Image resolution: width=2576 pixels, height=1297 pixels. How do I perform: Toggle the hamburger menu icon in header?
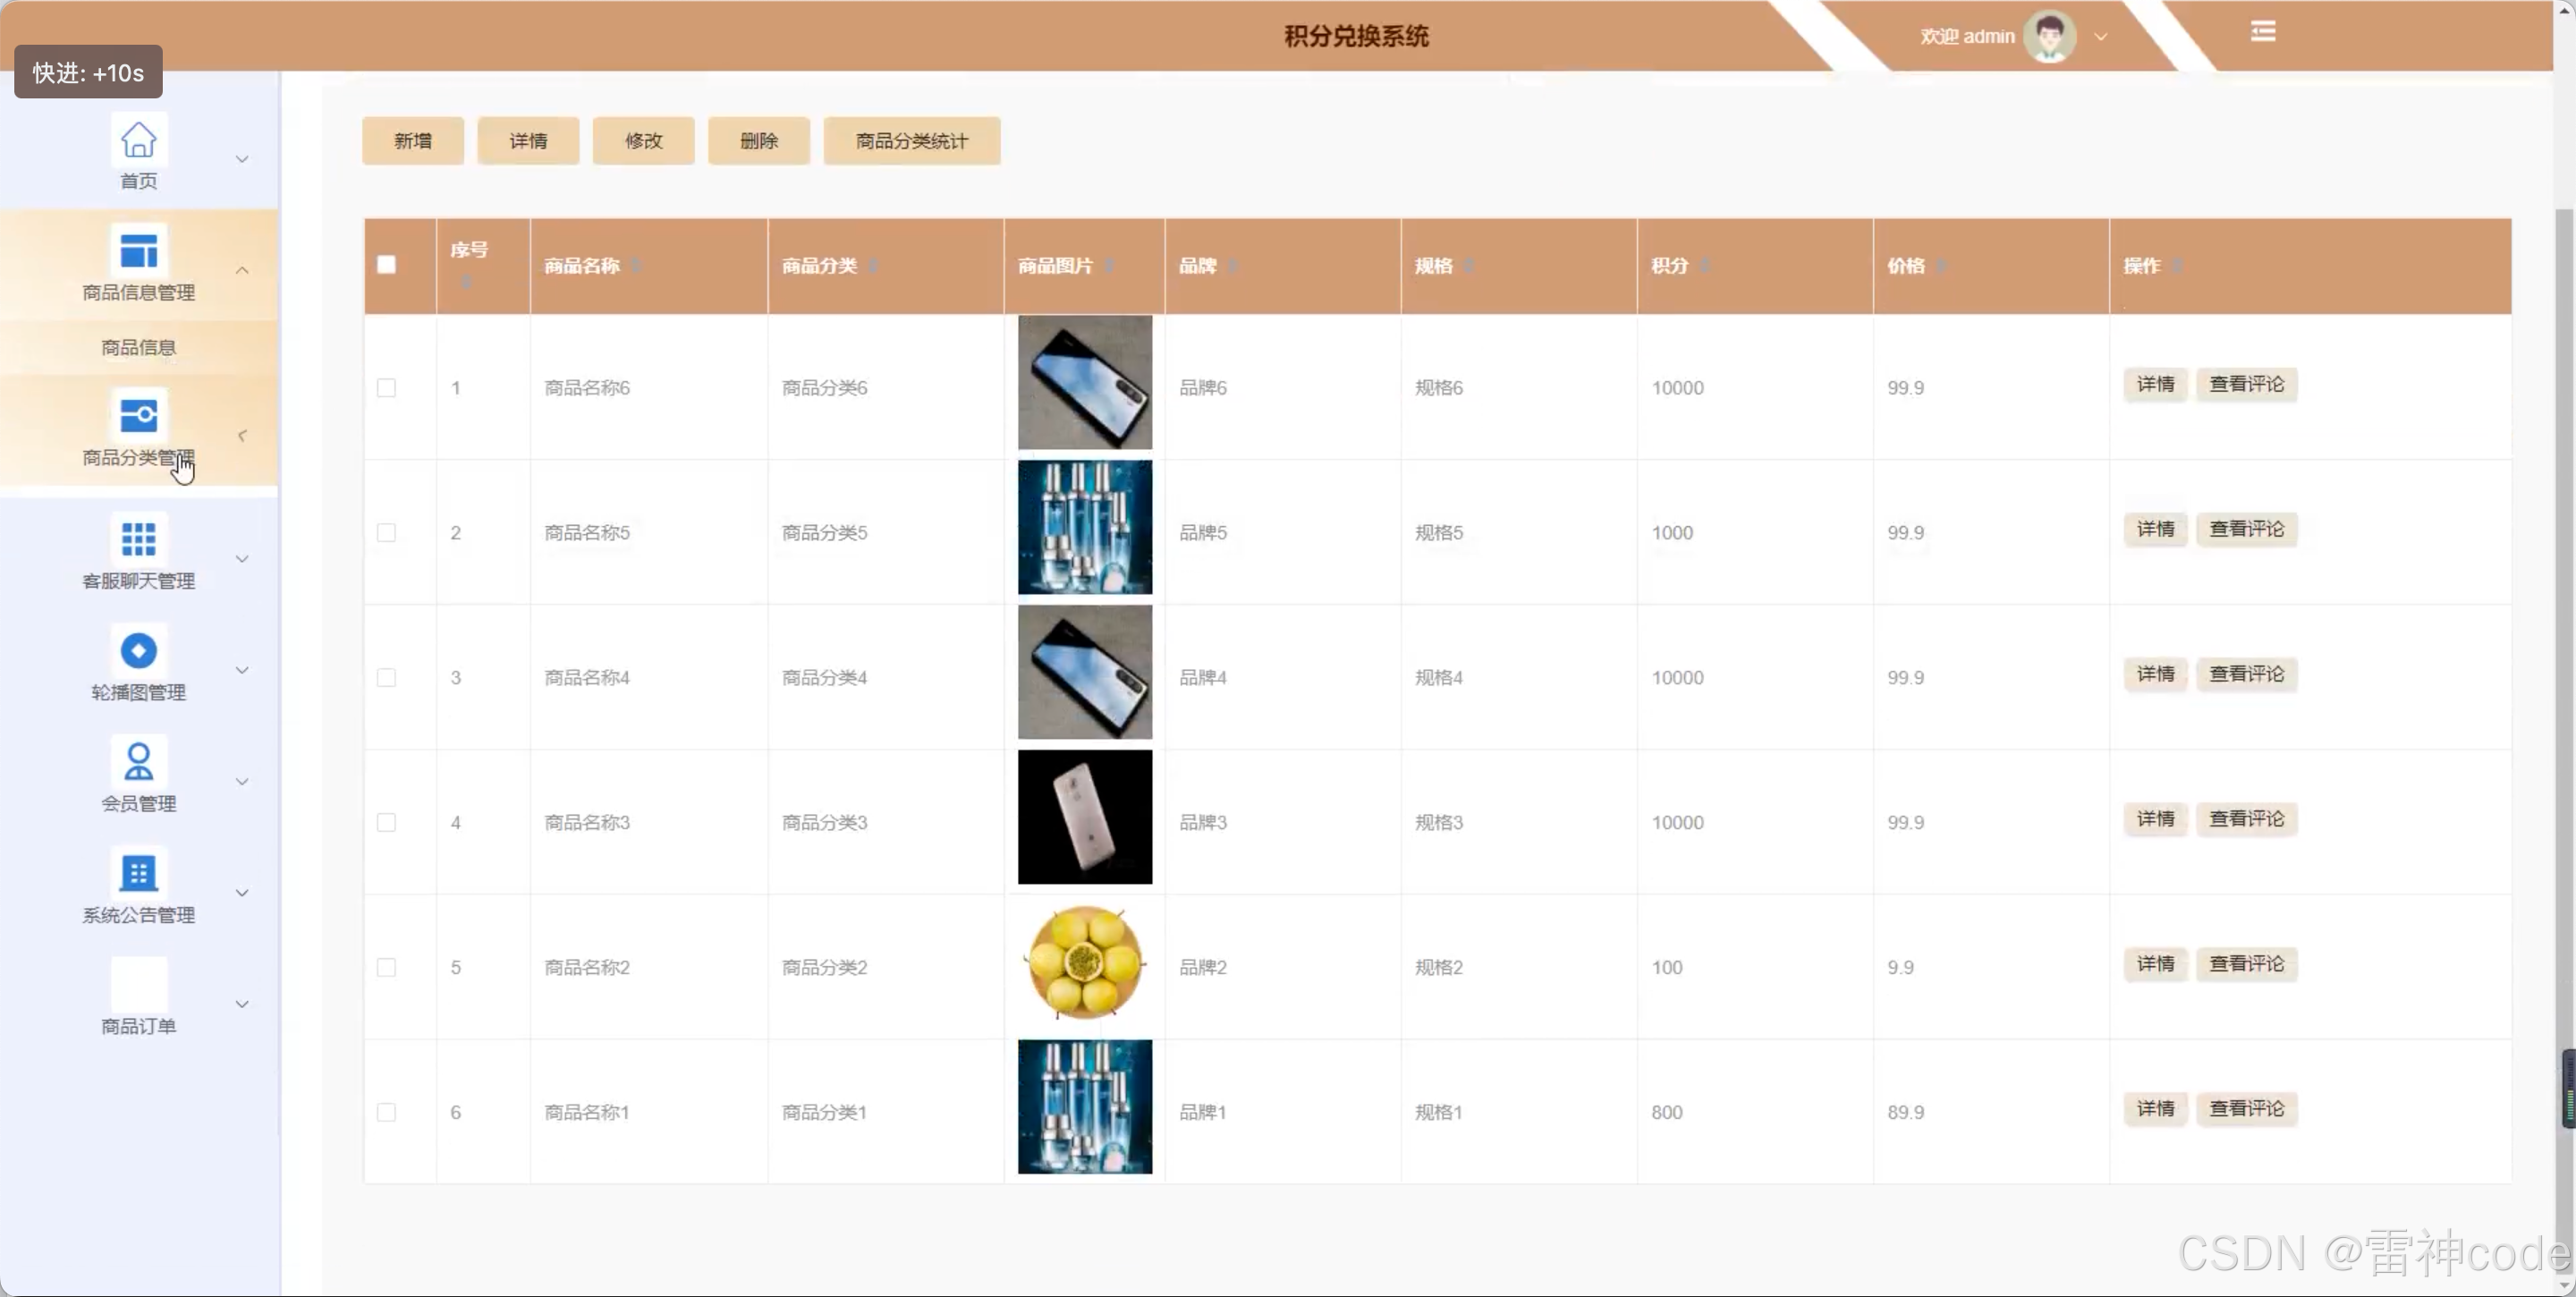[x=2263, y=32]
